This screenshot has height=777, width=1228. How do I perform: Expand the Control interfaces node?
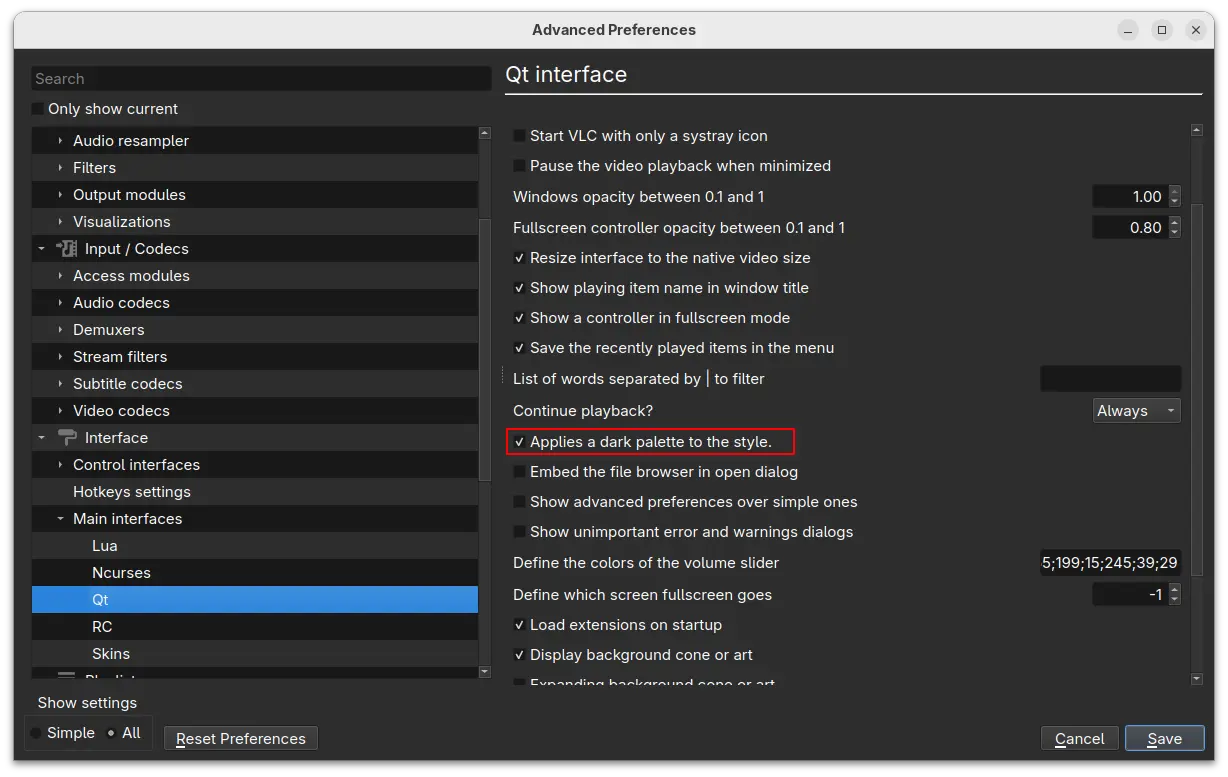coord(60,465)
